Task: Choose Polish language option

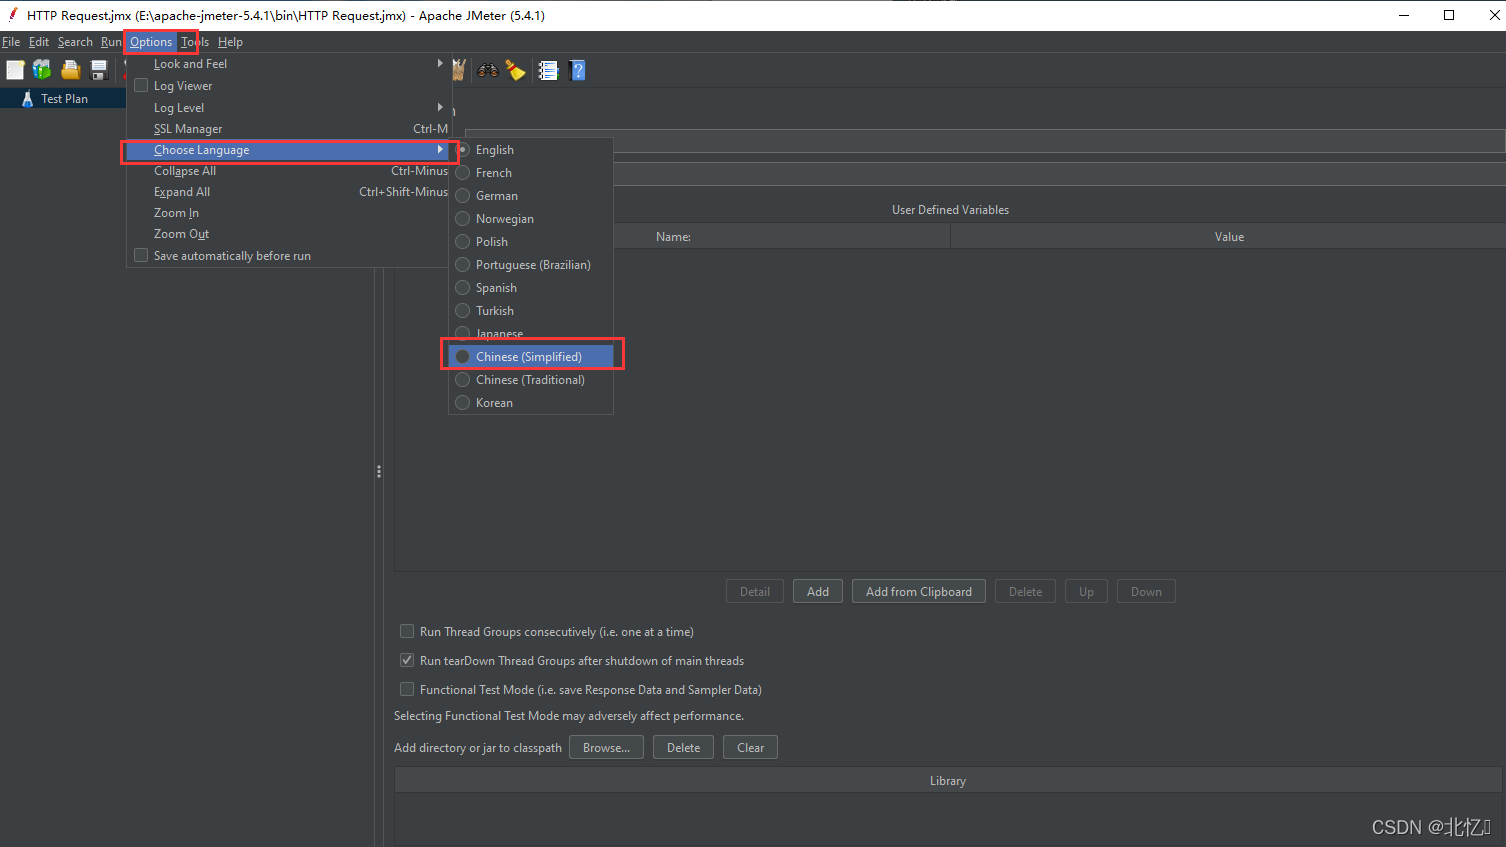Action: [x=531, y=242]
